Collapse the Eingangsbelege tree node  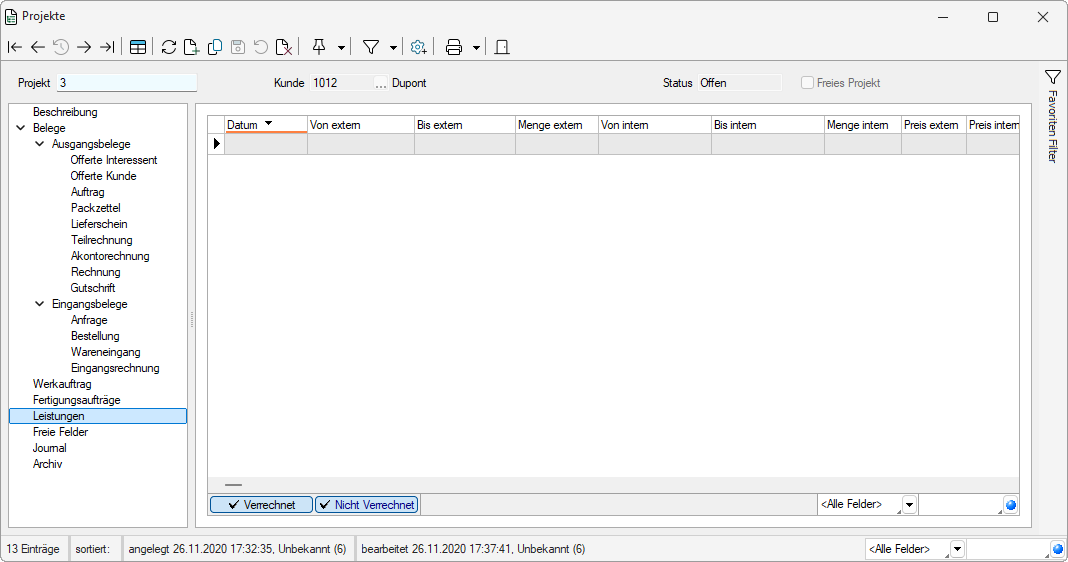40,304
